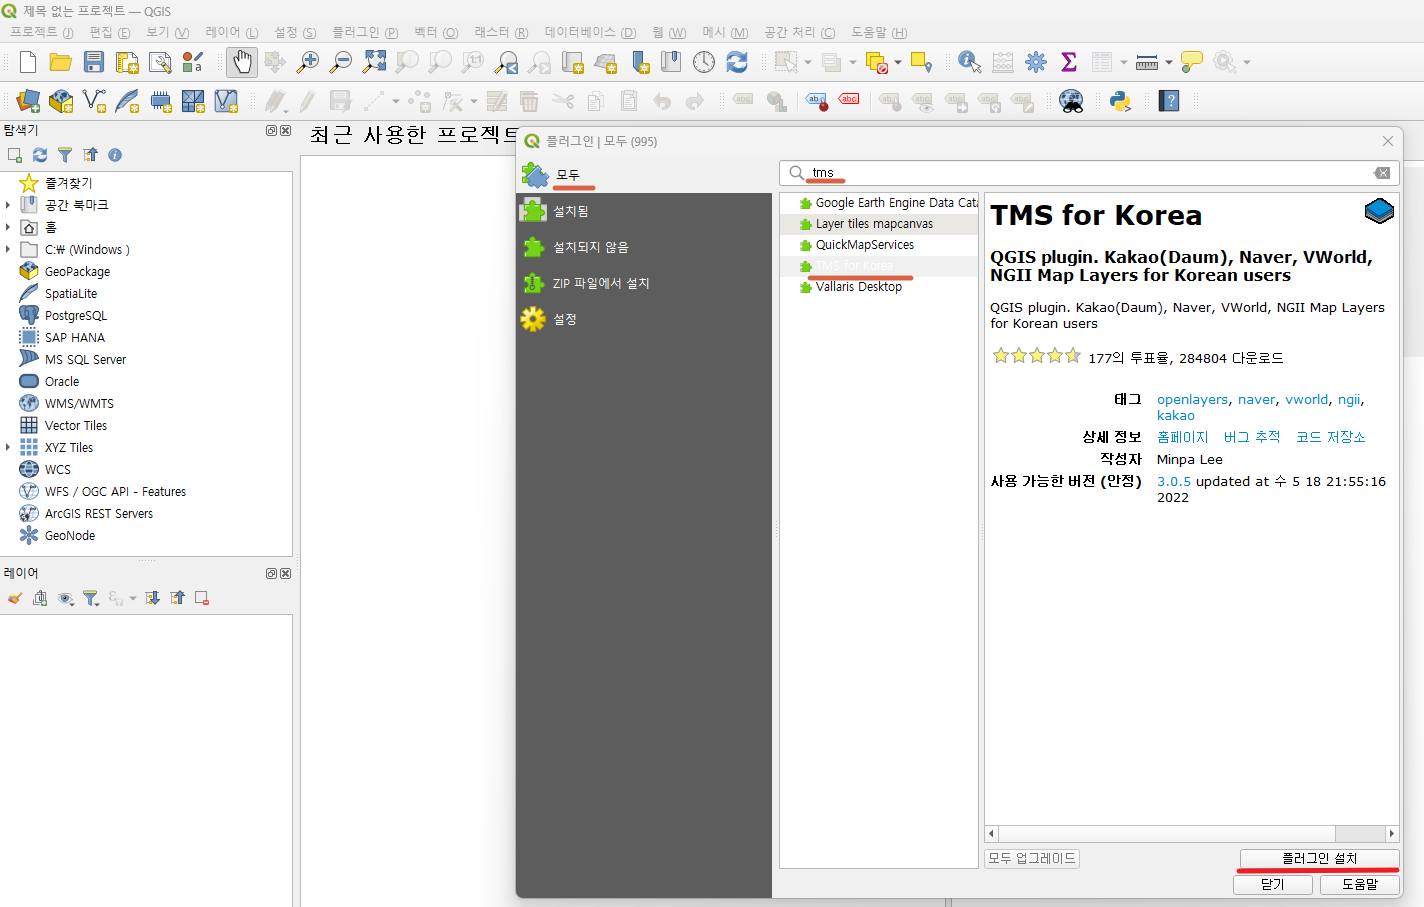
Task: Open the Temporal Controller clock icon
Action: pos(704,62)
